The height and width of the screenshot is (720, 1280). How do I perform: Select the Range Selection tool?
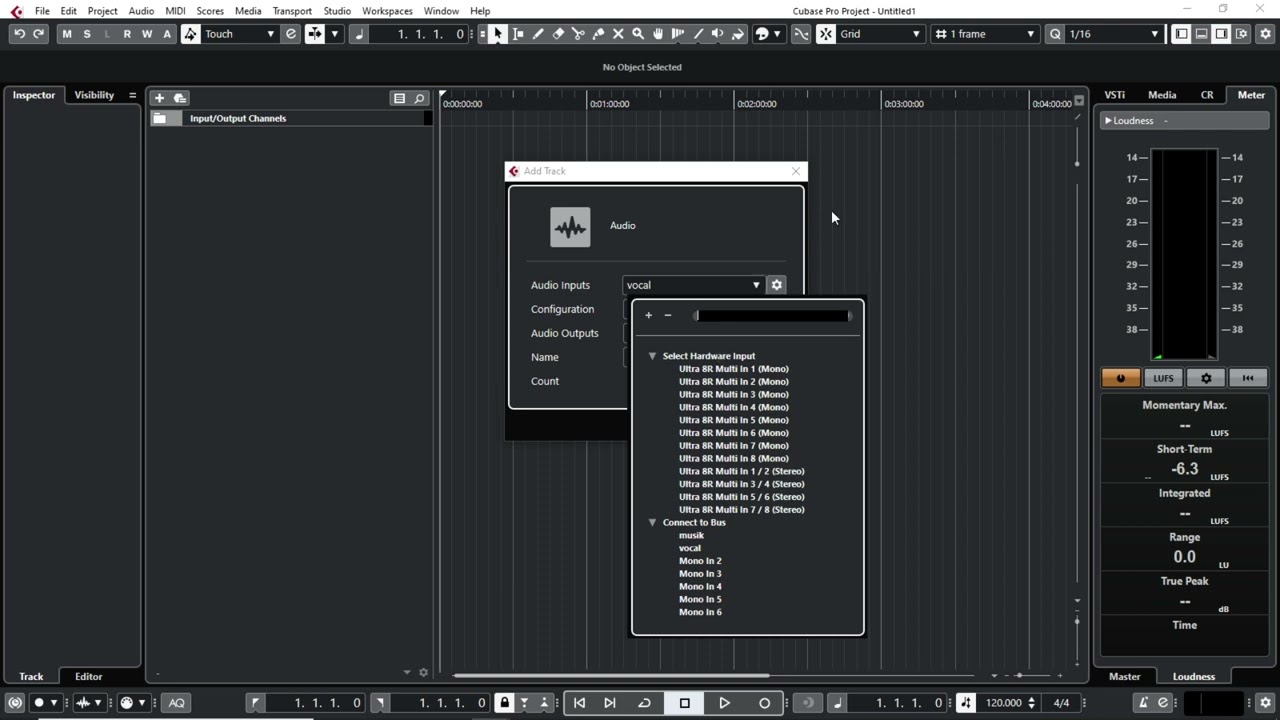pyautogui.click(x=518, y=34)
